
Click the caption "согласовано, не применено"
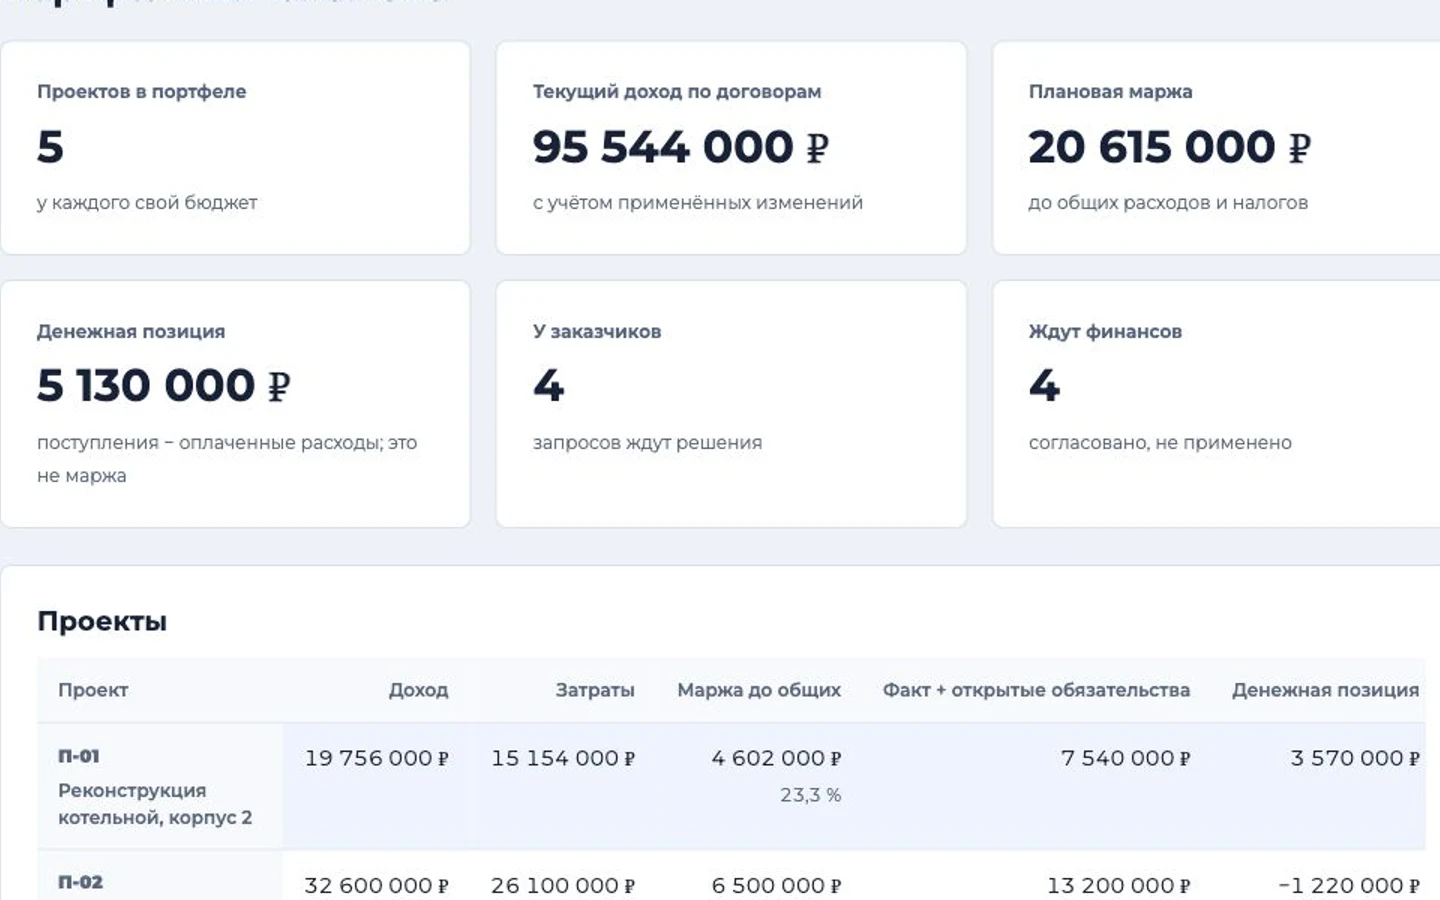pyautogui.click(x=1160, y=443)
